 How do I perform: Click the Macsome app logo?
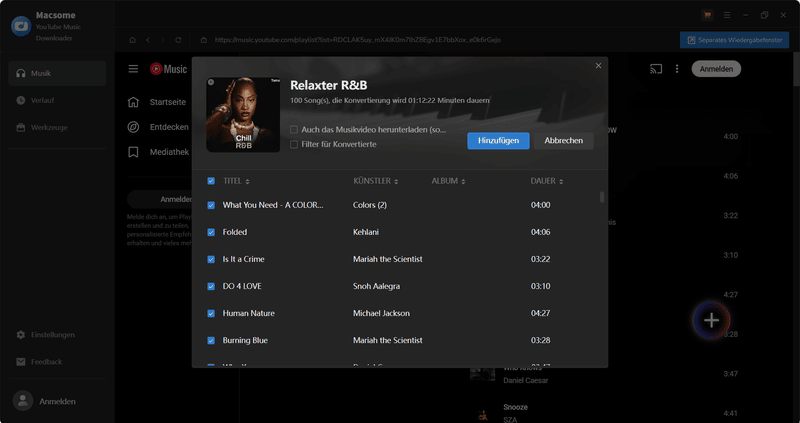point(21,26)
